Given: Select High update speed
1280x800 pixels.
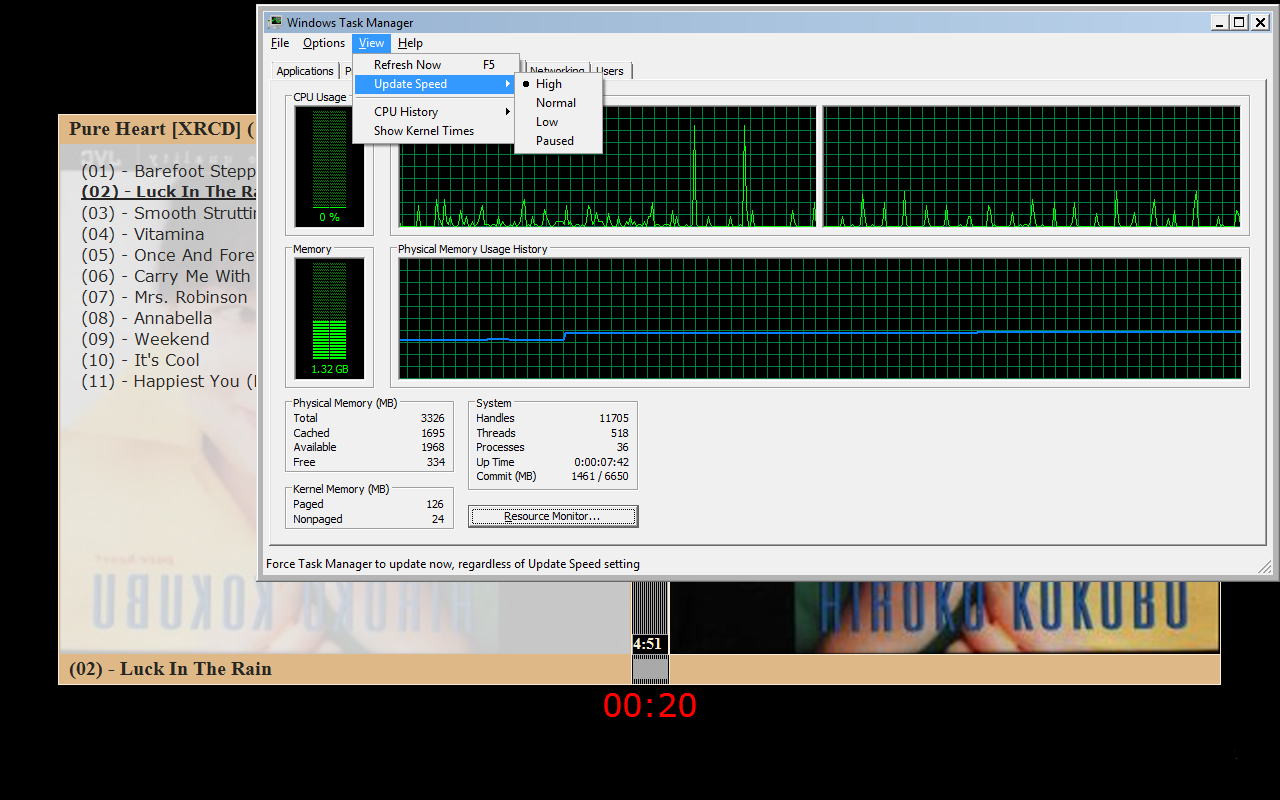Looking at the screenshot, I should tap(558, 84).
